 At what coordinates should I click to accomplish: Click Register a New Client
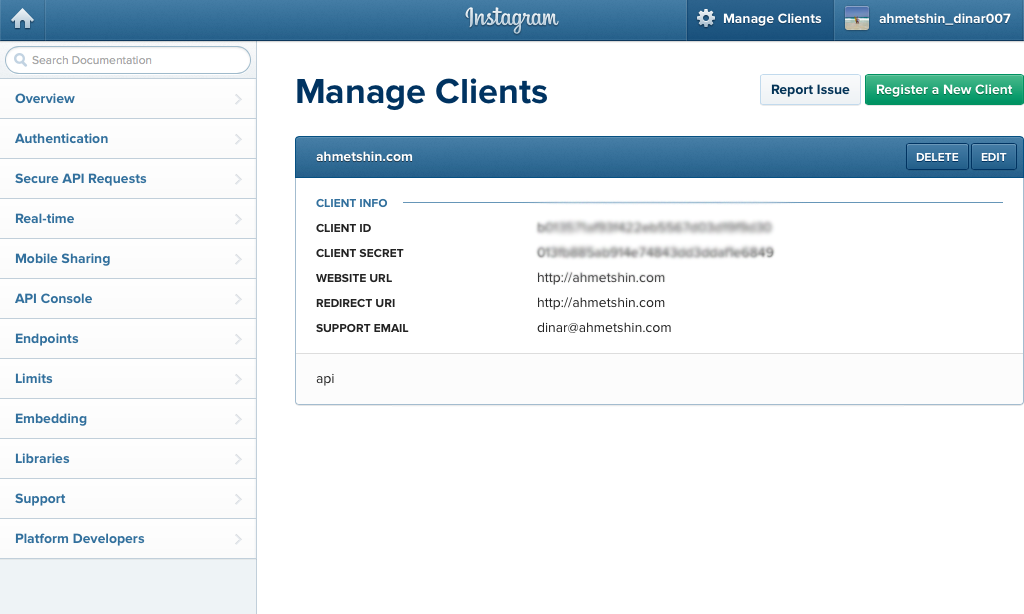(x=944, y=89)
